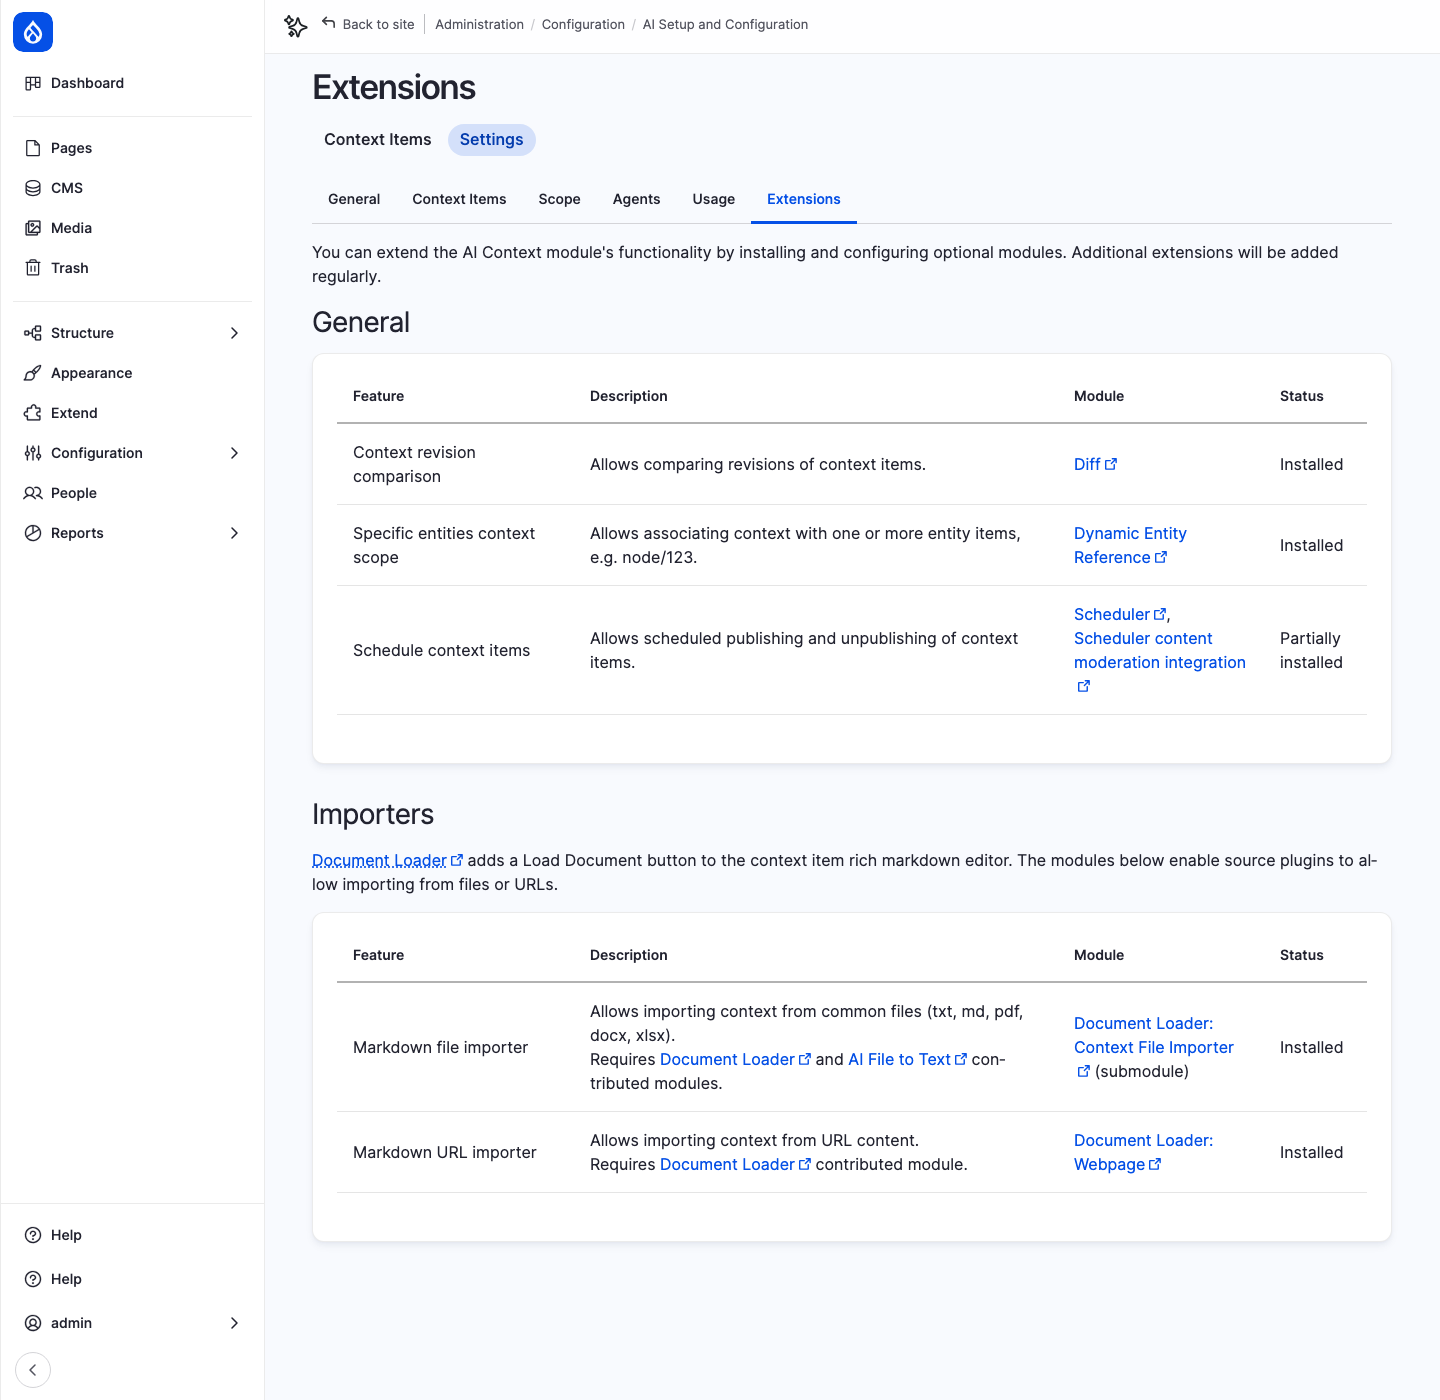Click the Dashboard grid icon
The height and width of the screenshot is (1400, 1440).
pos(33,83)
